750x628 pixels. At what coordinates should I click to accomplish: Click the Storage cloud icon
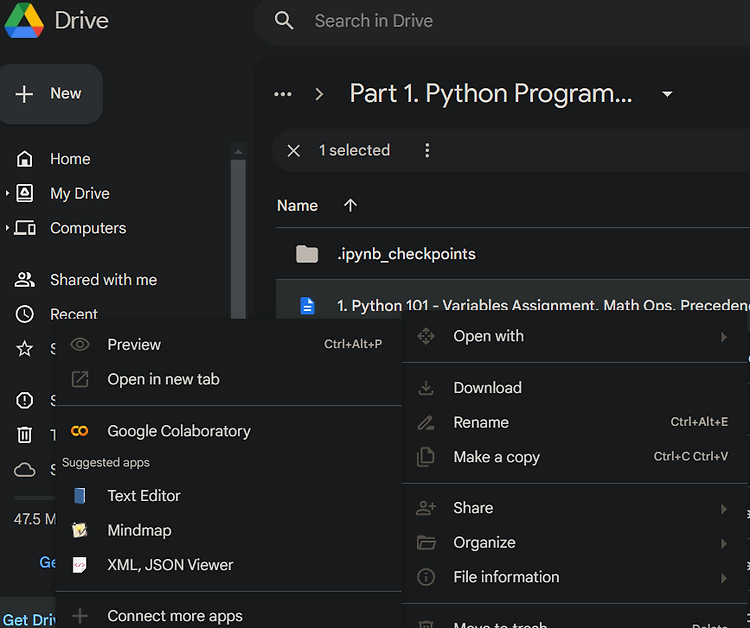coord(24,470)
